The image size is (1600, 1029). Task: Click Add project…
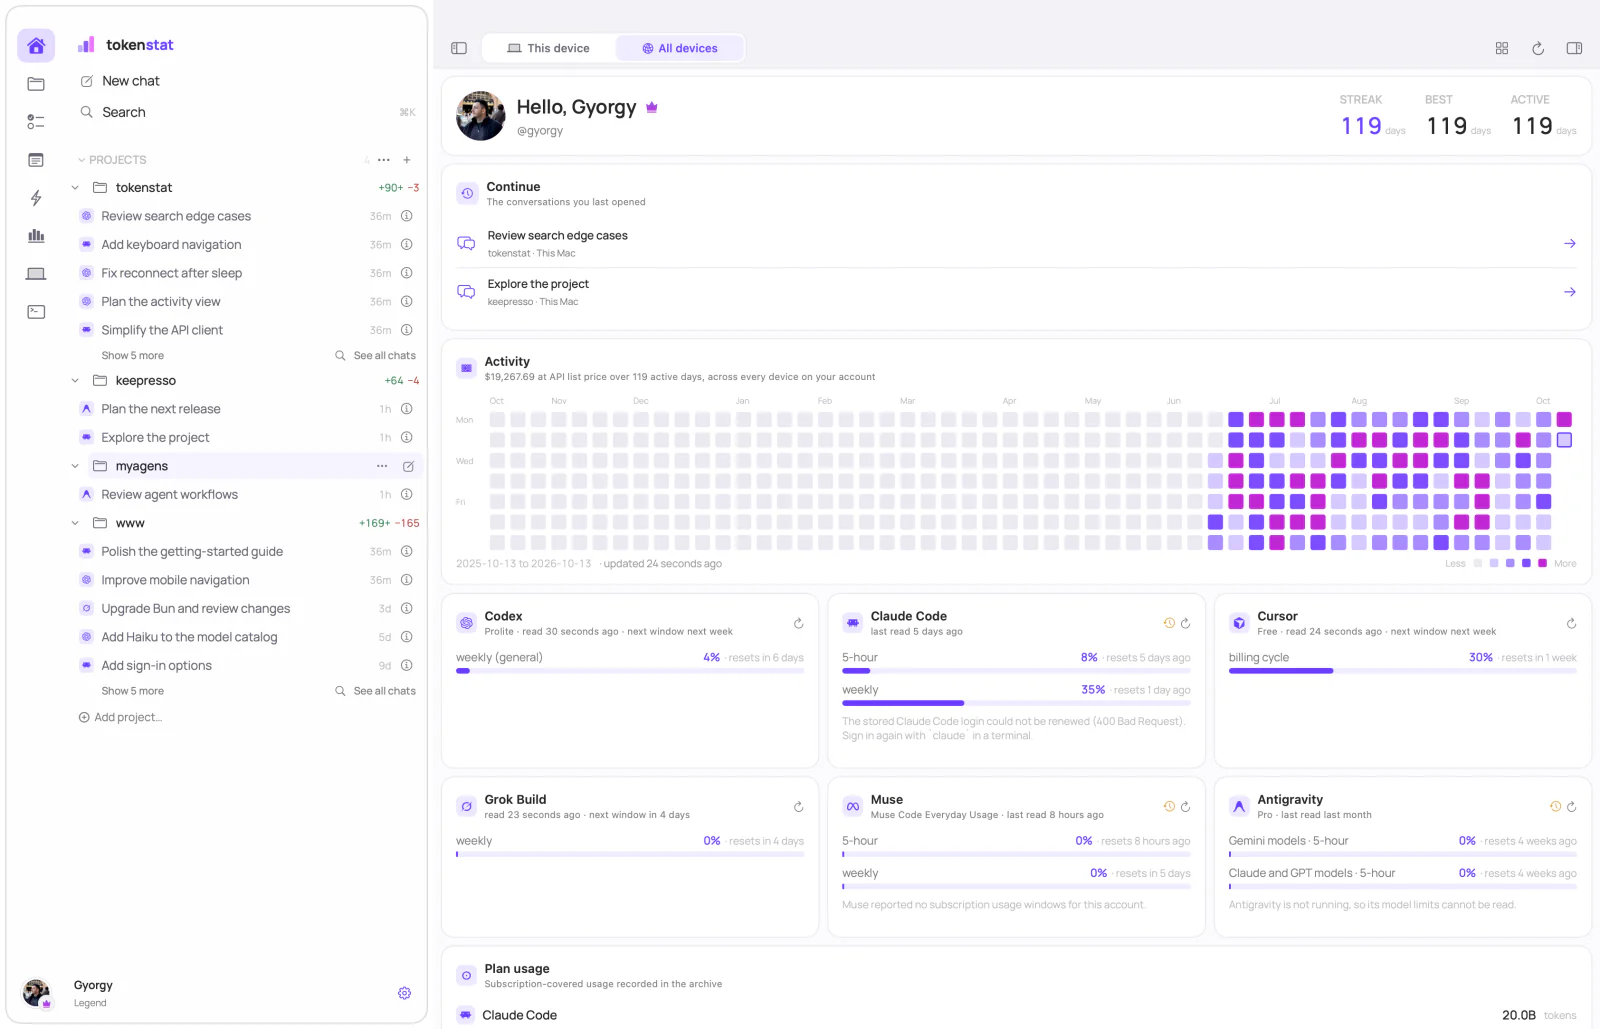(120, 717)
